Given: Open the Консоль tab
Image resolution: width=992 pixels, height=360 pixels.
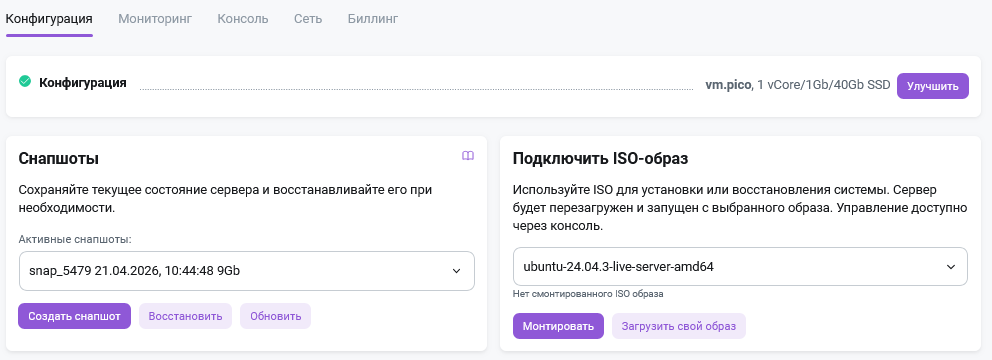Looking at the screenshot, I should pos(243,18).
